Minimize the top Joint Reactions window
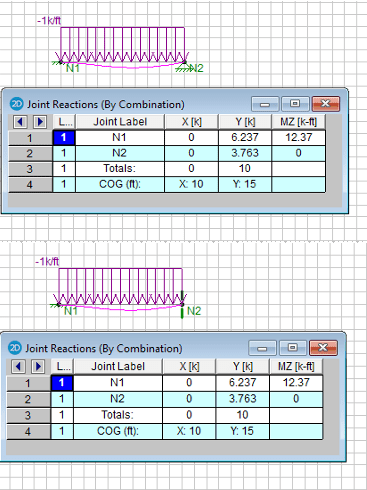 (265, 104)
